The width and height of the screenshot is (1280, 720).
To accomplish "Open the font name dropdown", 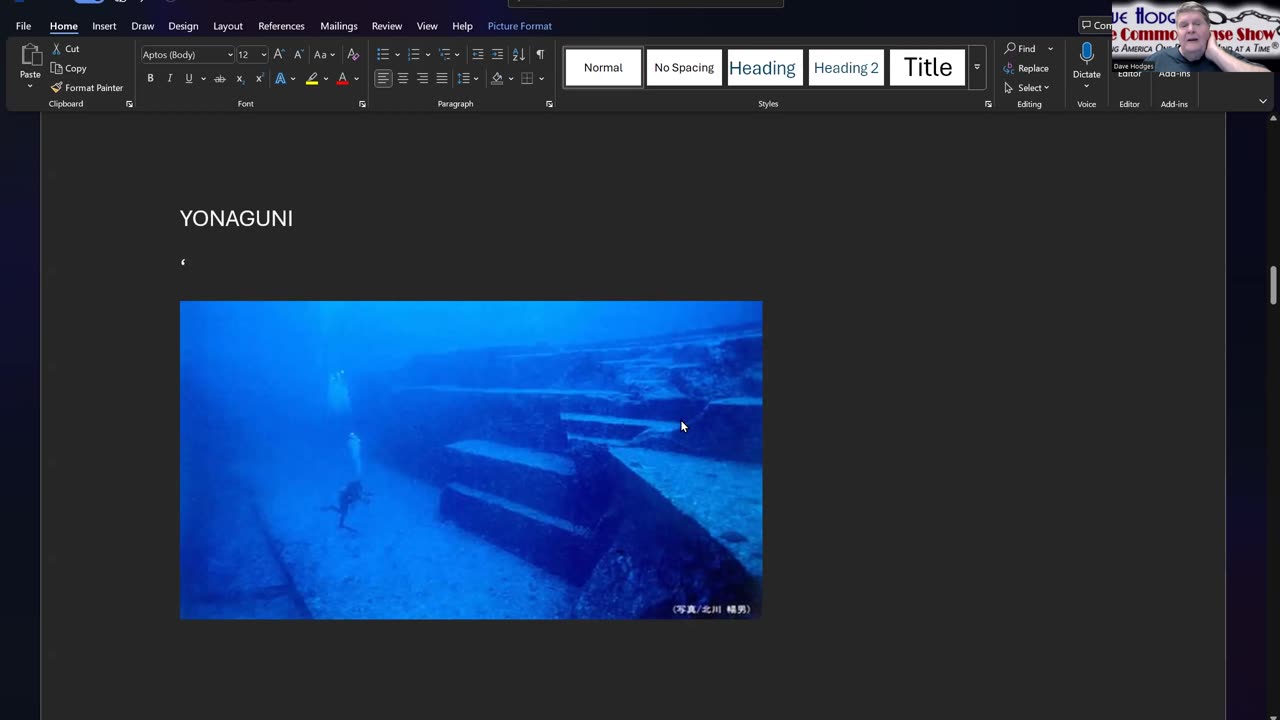I will tap(230, 55).
